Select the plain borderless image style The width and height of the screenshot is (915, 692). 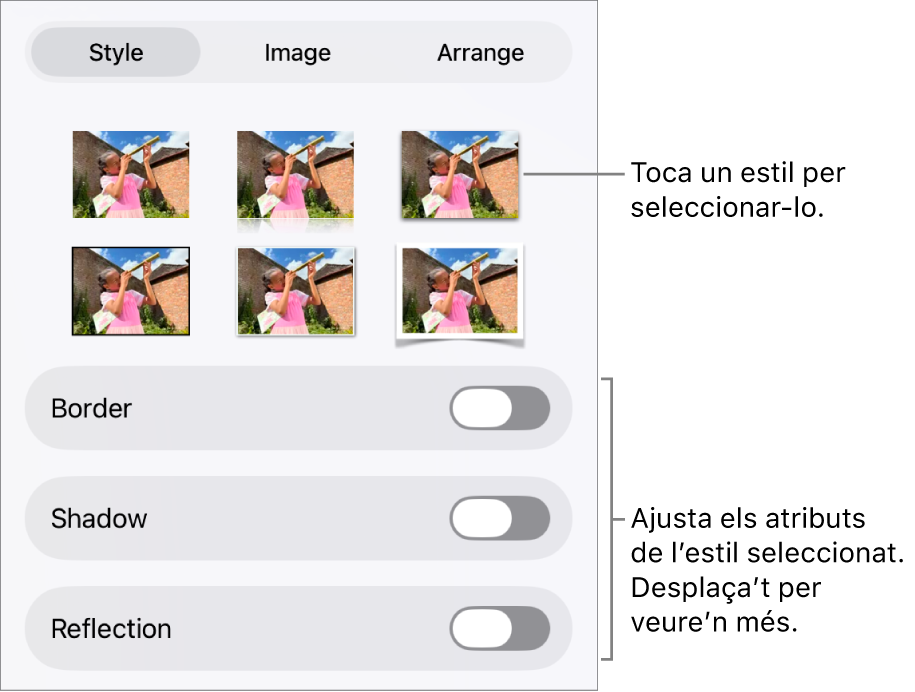131,174
